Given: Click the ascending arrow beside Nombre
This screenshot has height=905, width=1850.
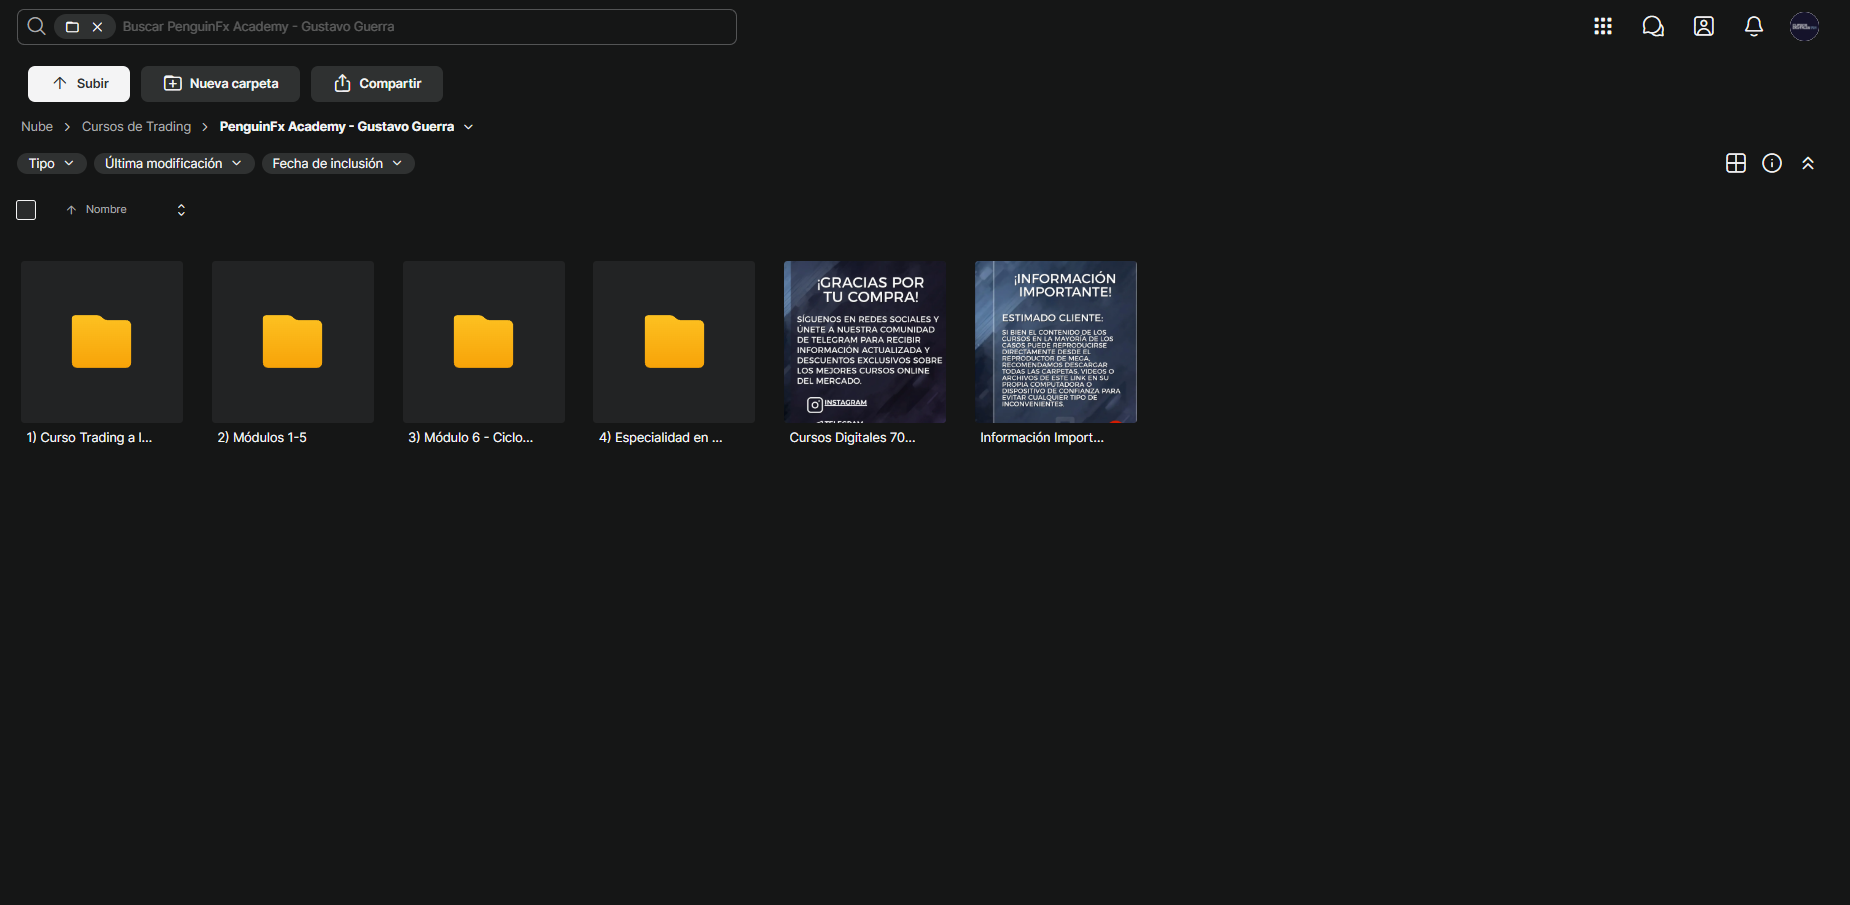Looking at the screenshot, I should [71, 210].
